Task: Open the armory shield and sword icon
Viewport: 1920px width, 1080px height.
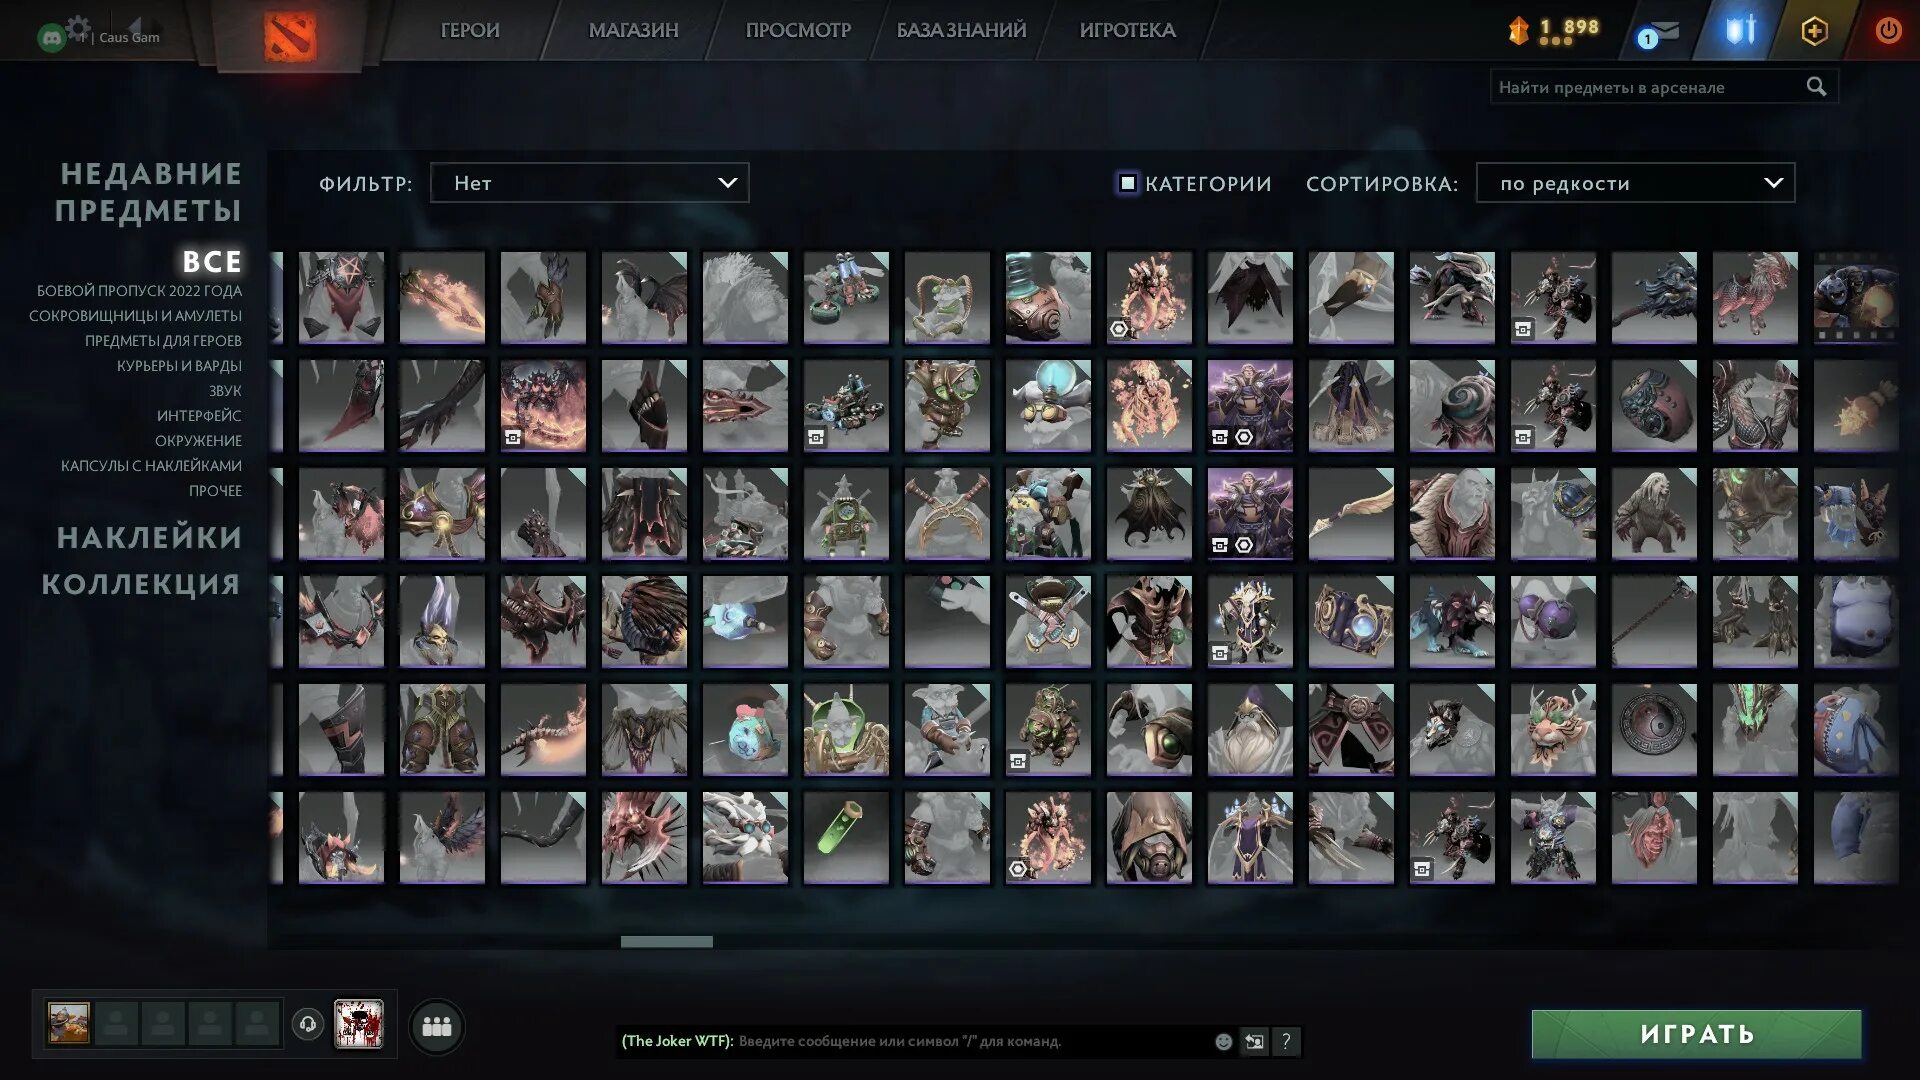Action: coord(1740,30)
